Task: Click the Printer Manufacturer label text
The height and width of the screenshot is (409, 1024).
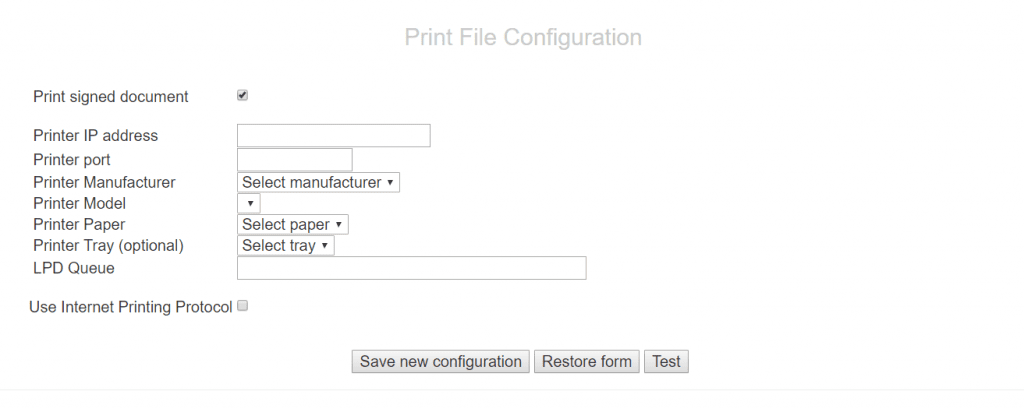Action: coord(104,183)
